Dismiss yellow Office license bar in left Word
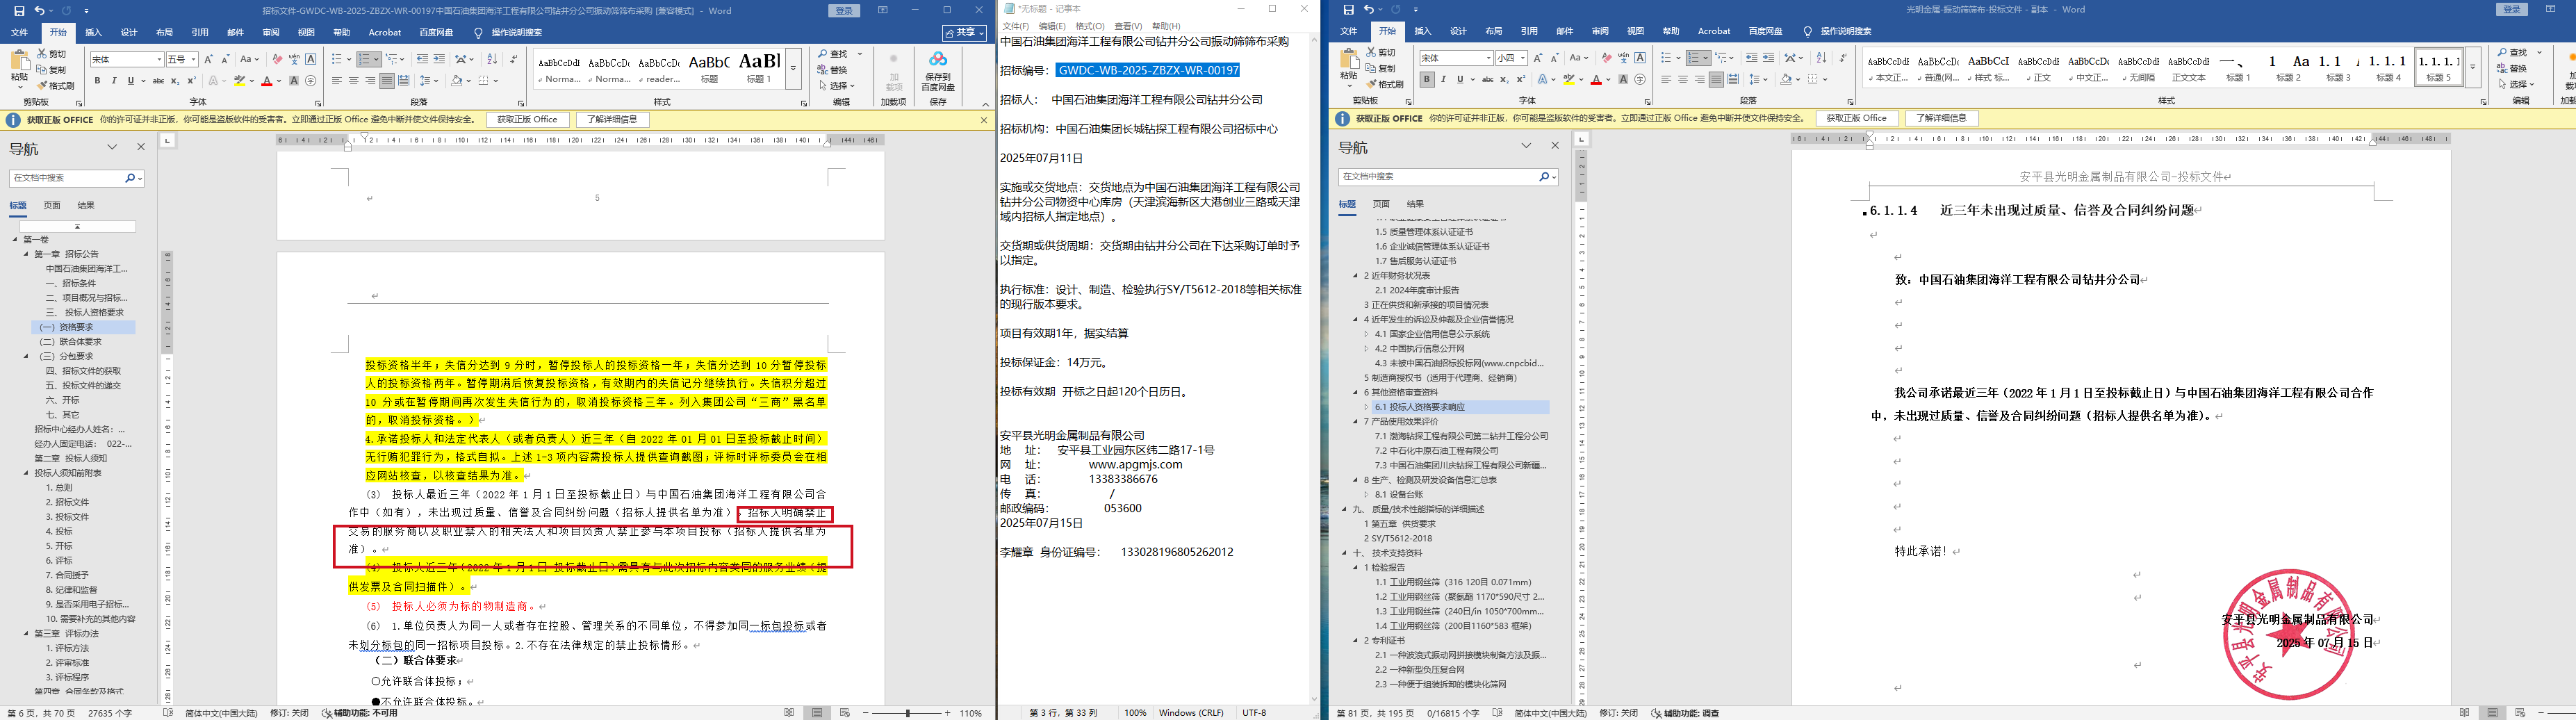The height and width of the screenshot is (720, 2576). 983,120
